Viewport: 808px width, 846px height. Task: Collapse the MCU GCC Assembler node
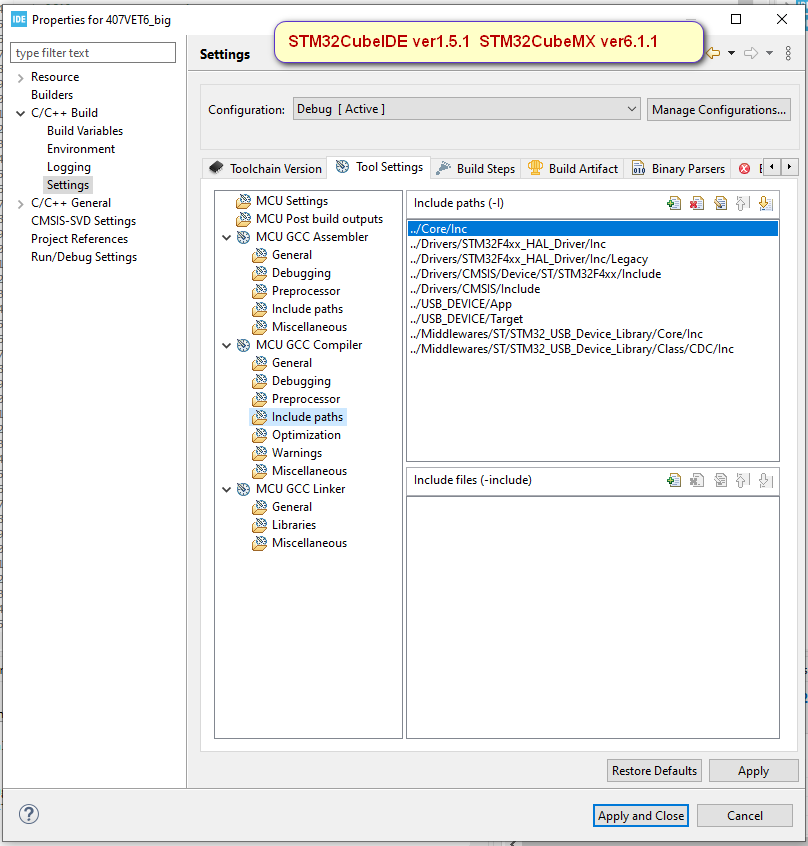click(x=227, y=237)
